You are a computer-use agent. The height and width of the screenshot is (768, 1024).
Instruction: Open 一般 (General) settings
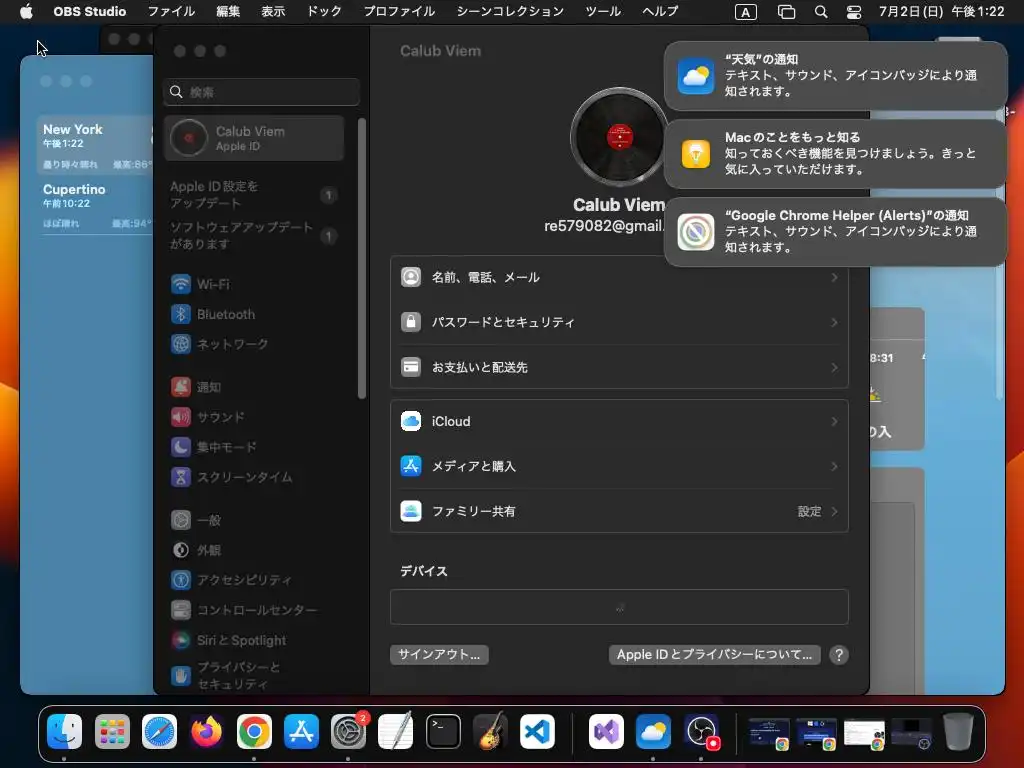(x=196, y=520)
